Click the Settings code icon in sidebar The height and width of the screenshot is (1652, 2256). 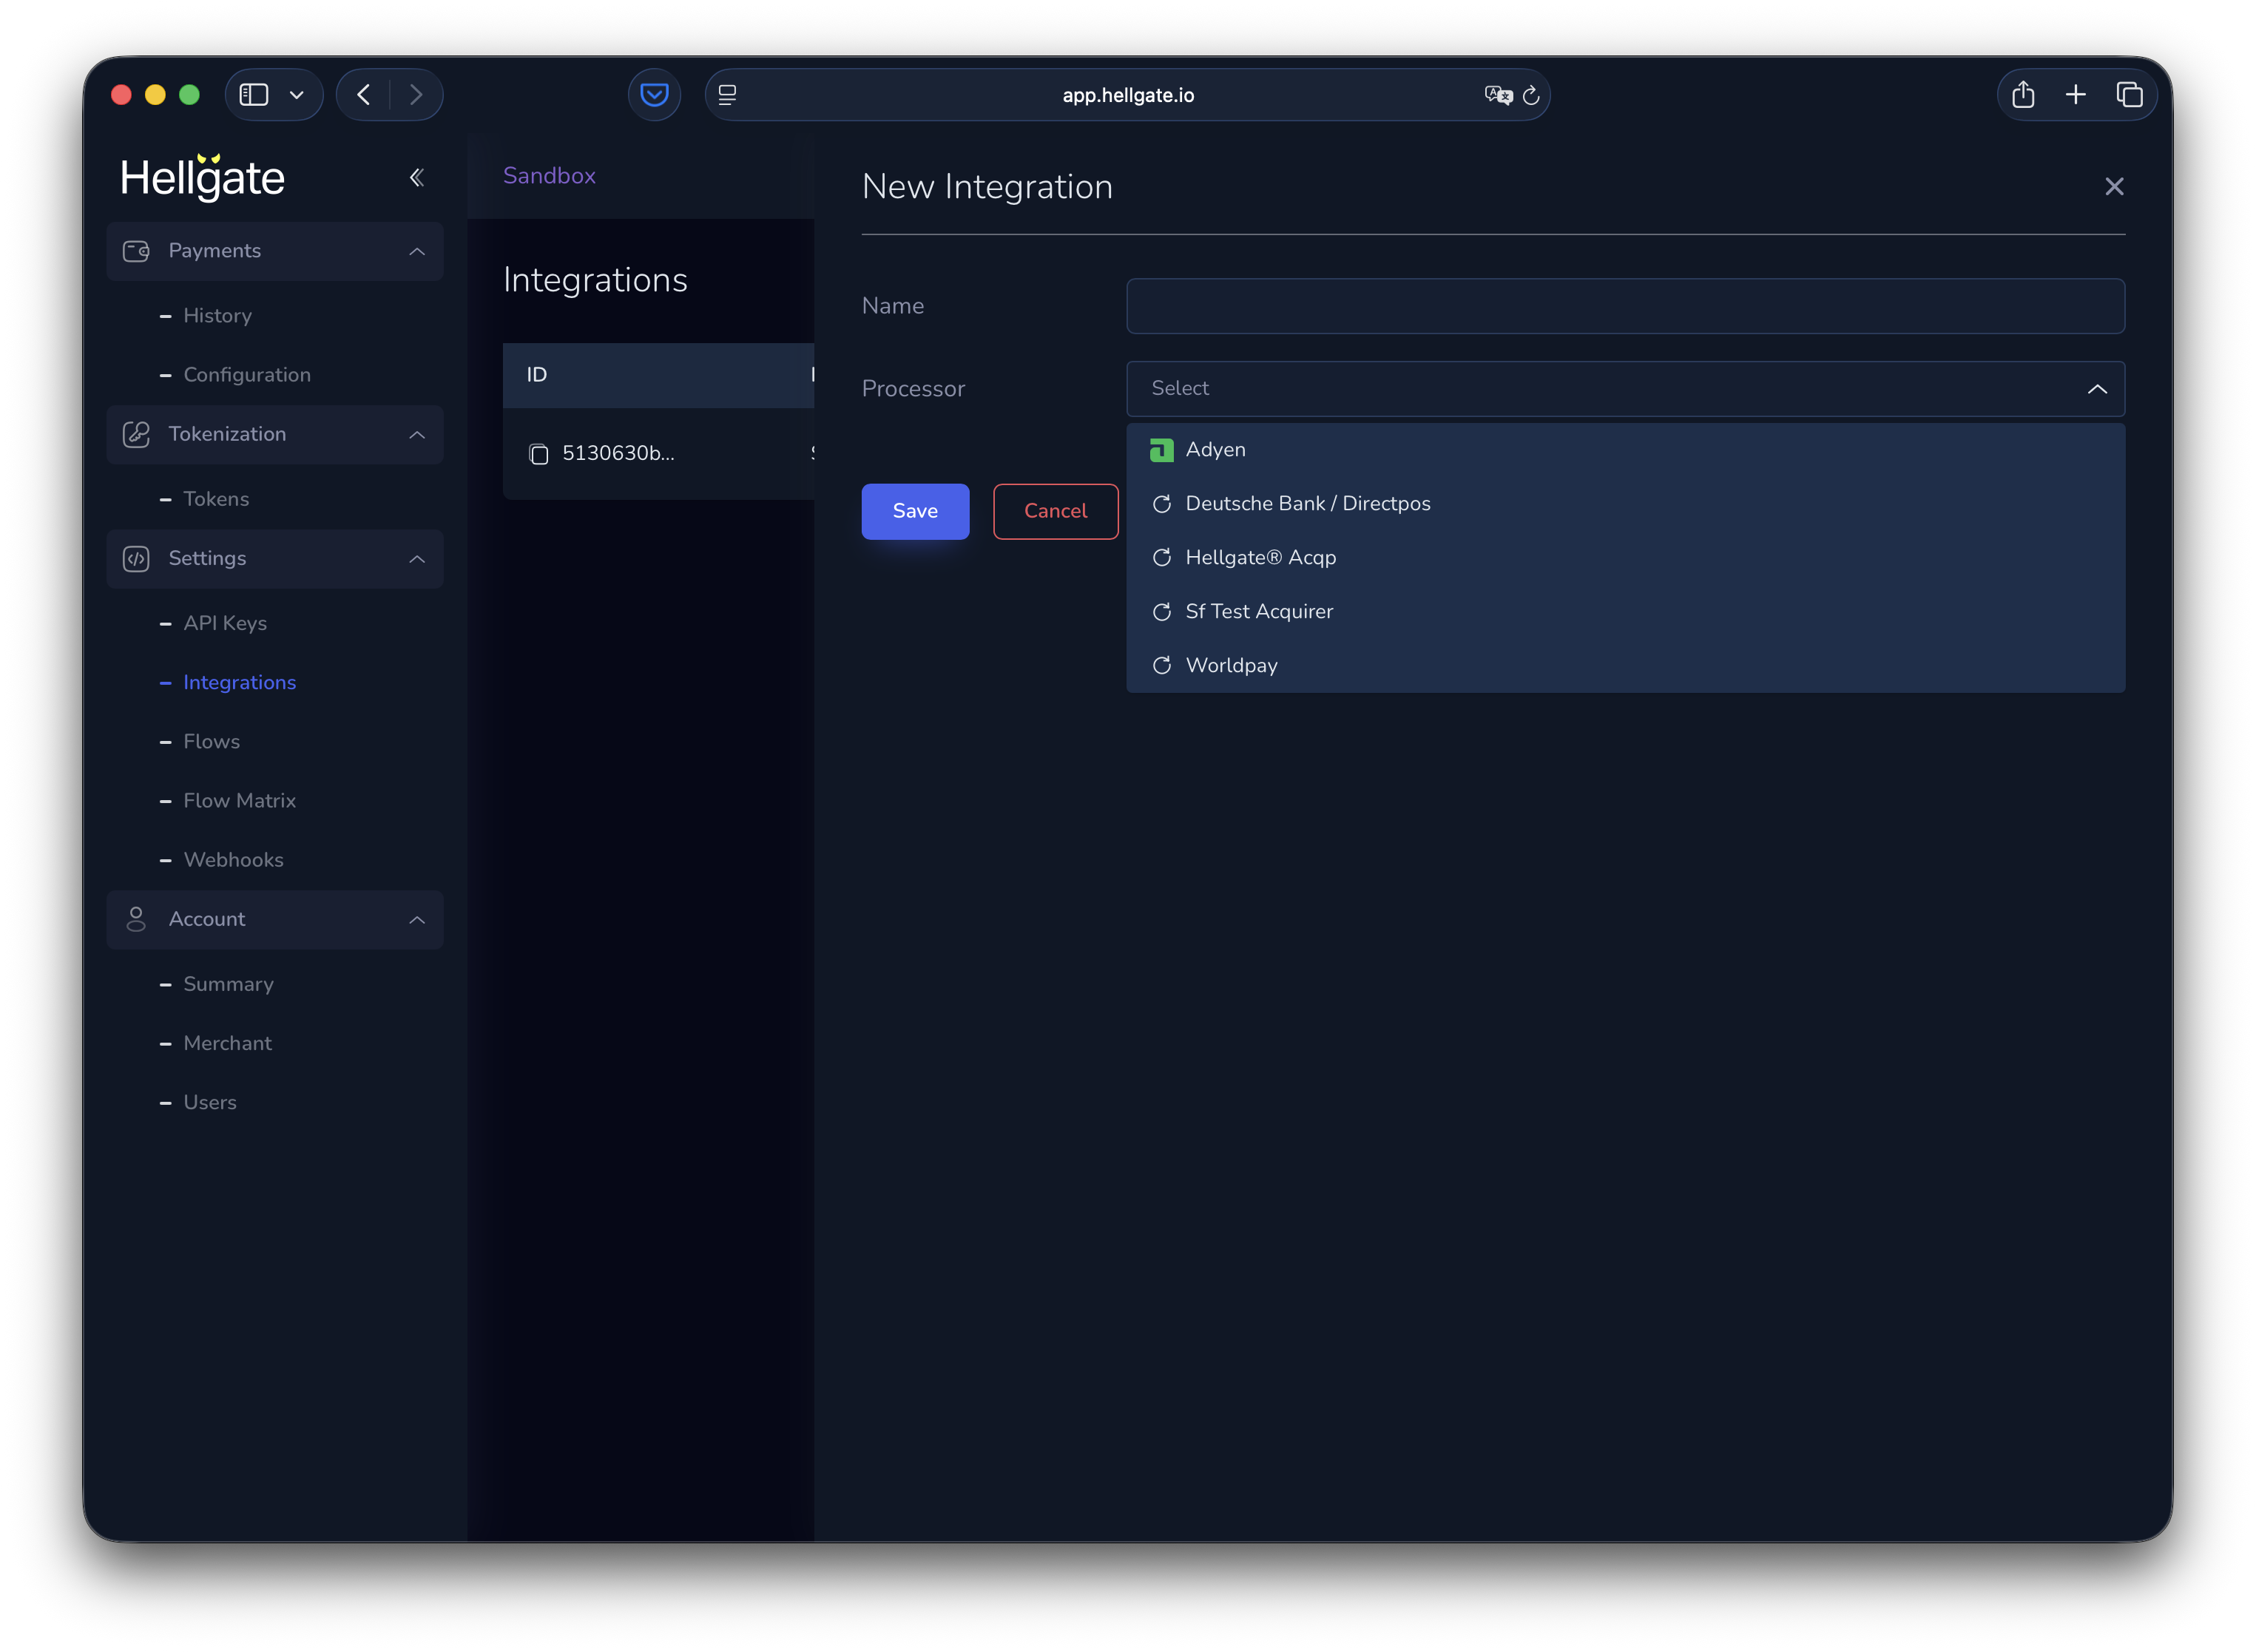(x=137, y=558)
